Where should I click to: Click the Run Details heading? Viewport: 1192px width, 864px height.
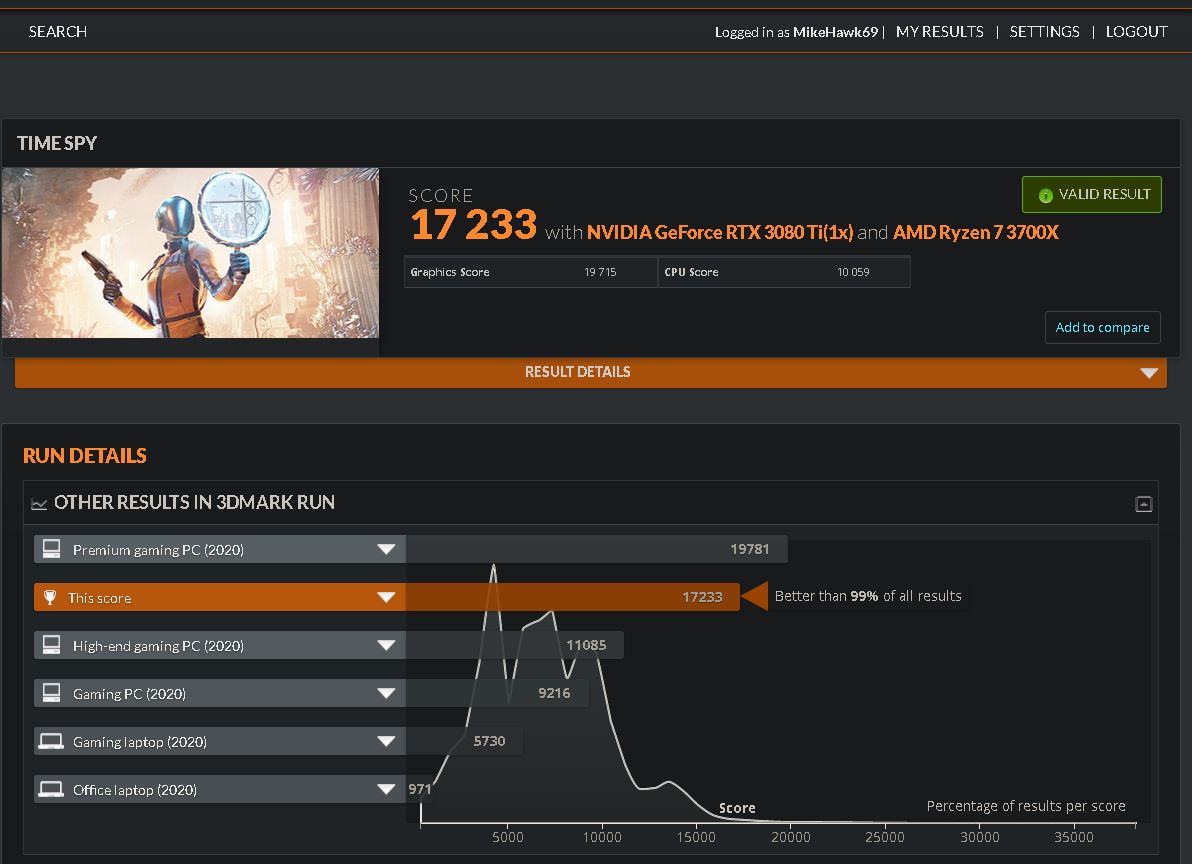click(x=84, y=455)
